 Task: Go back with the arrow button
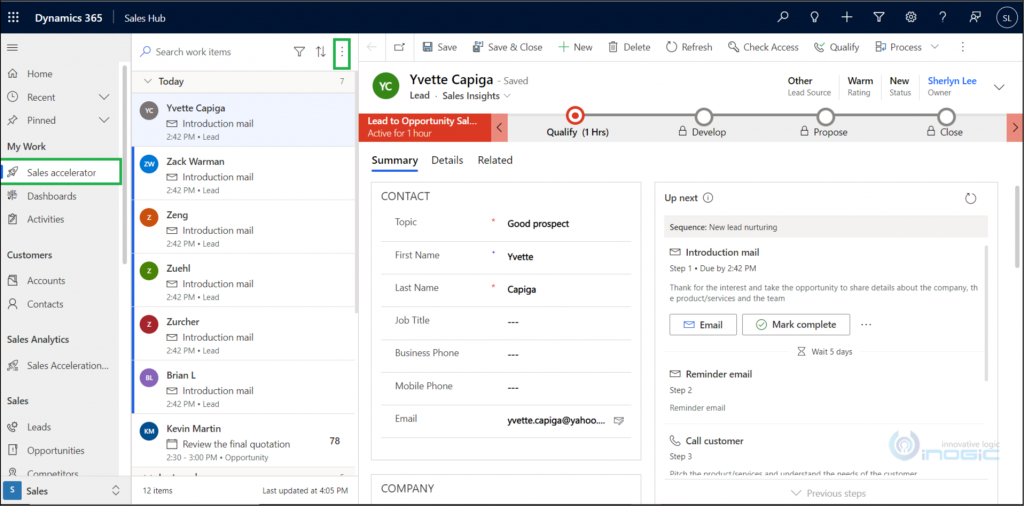pyautogui.click(x=372, y=47)
